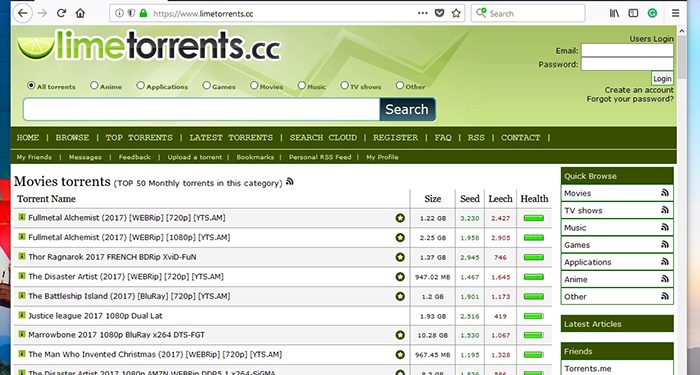Open the TV shows Quick Browse link
Image resolution: width=700 pixels, height=375 pixels.
click(x=583, y=210)
